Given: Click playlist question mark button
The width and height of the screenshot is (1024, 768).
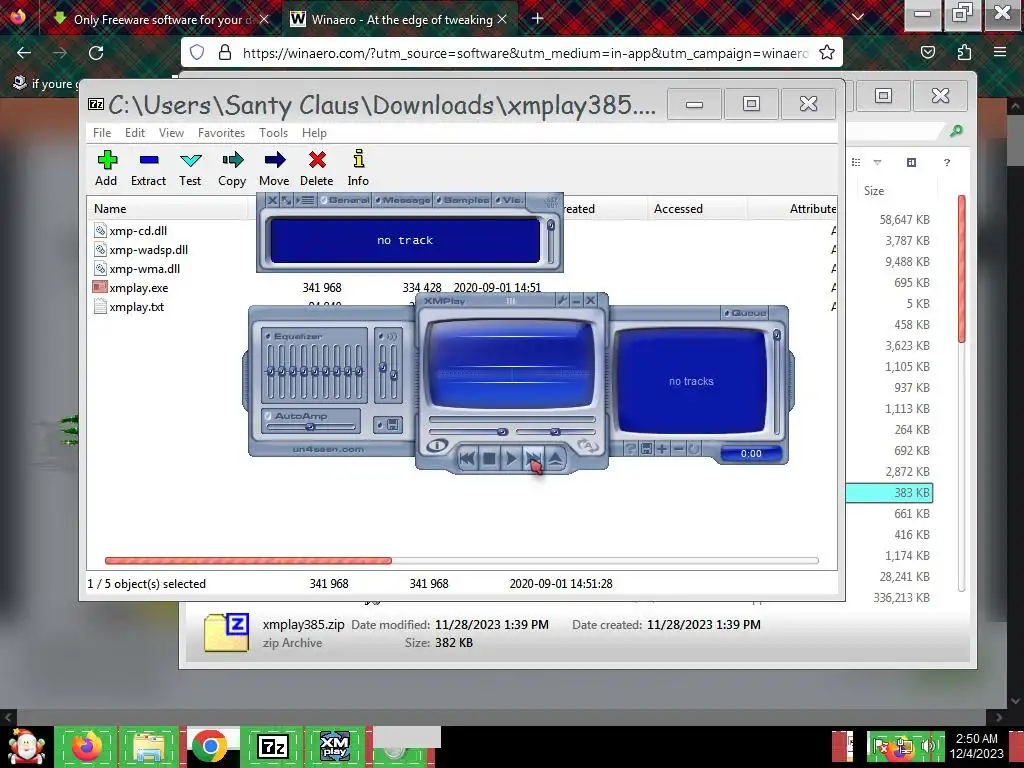Looking at the screenshot, I should pyautogui.click(x=630, y=449).
